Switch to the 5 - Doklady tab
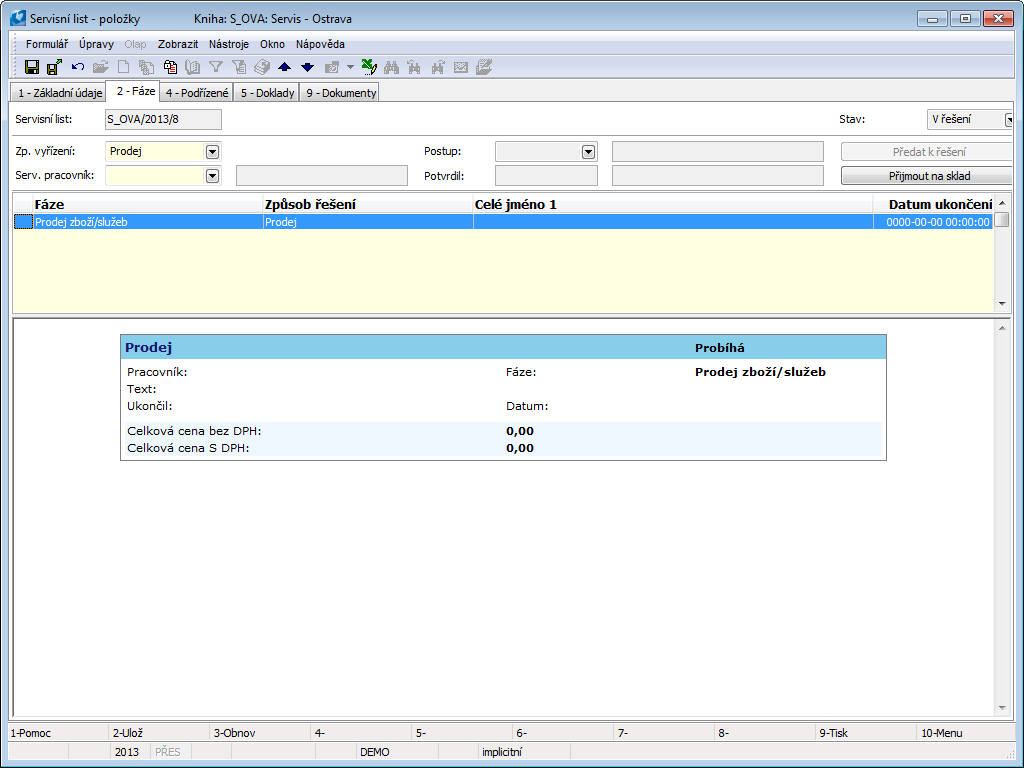The height and width of the screenshot is (768, 1024). (x=267, y=93)
